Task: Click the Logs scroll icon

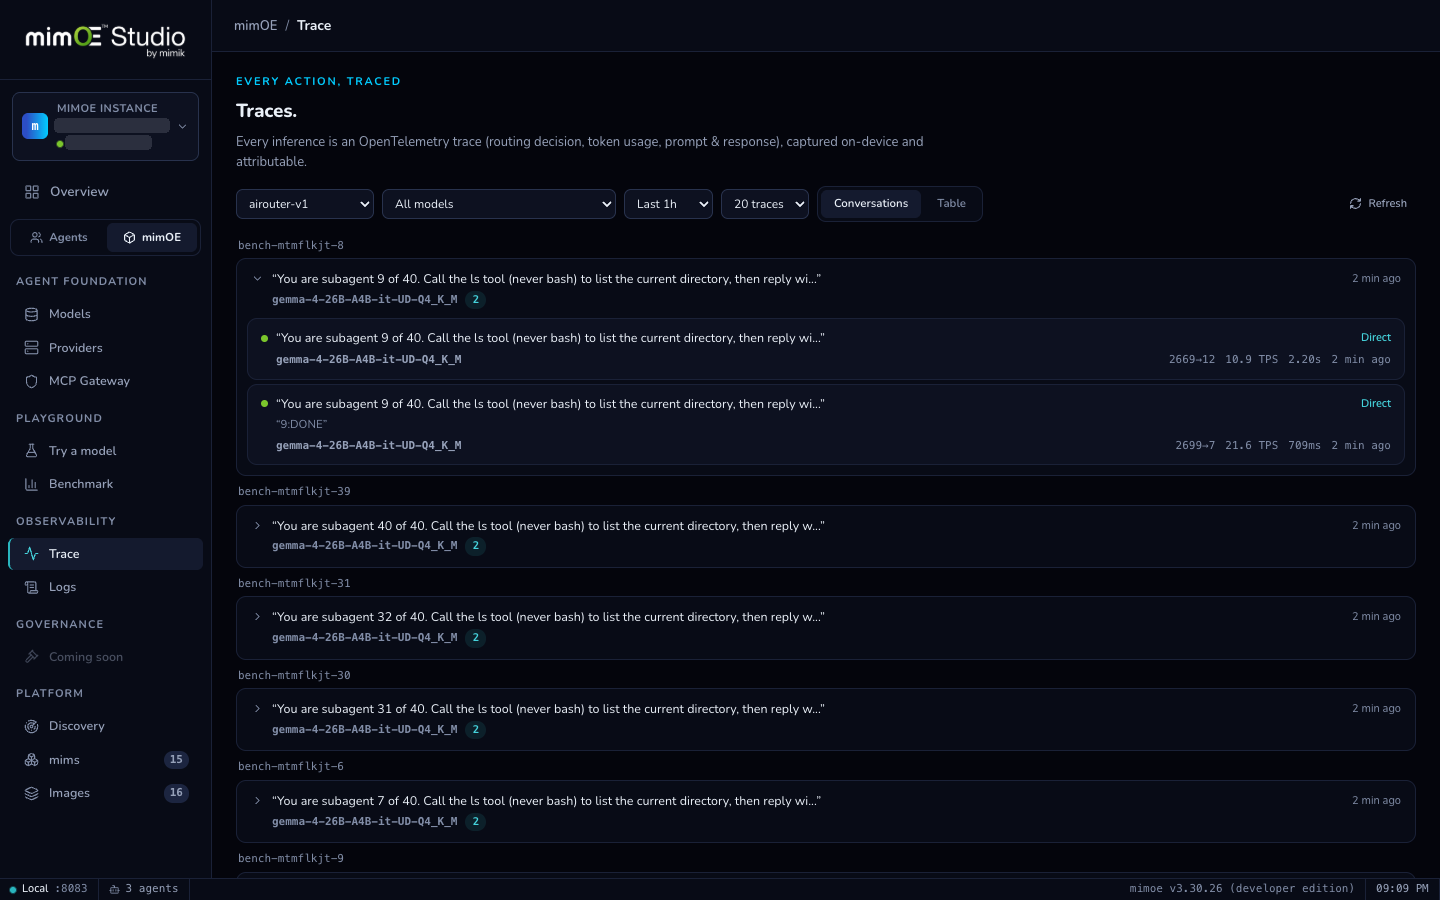Action: tap(31, 587)
